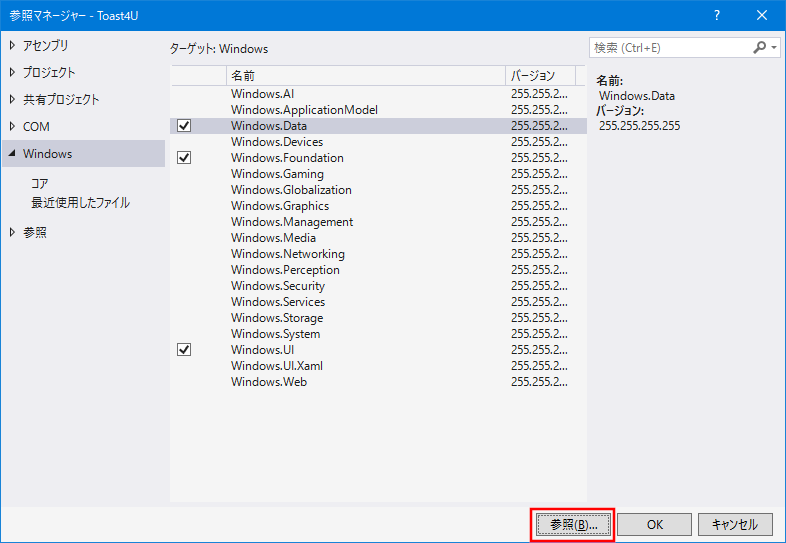Select コア under Windows

tap(40, 183)
